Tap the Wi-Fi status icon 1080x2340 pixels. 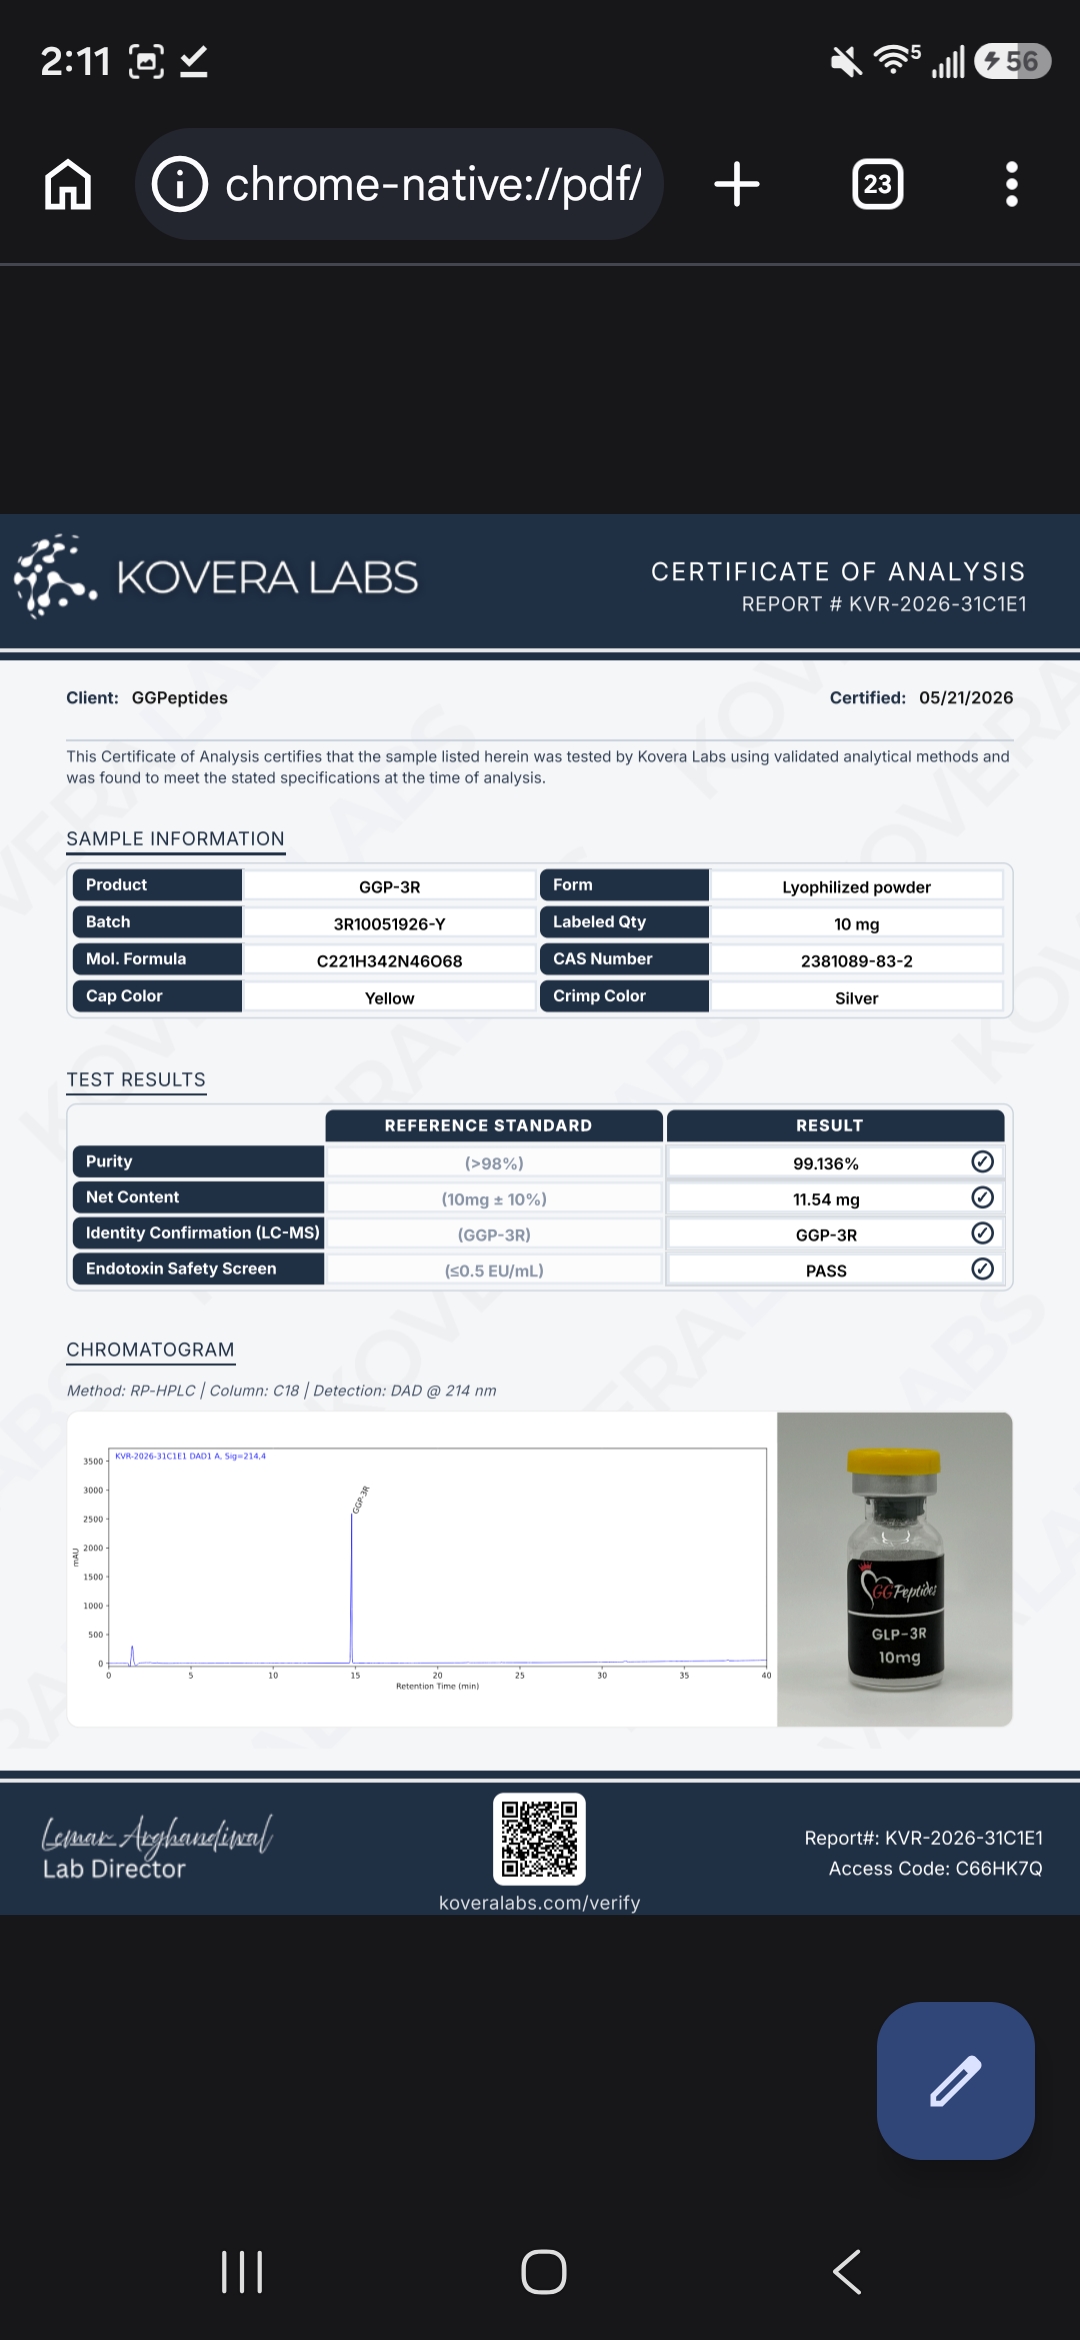coord(897,60)
